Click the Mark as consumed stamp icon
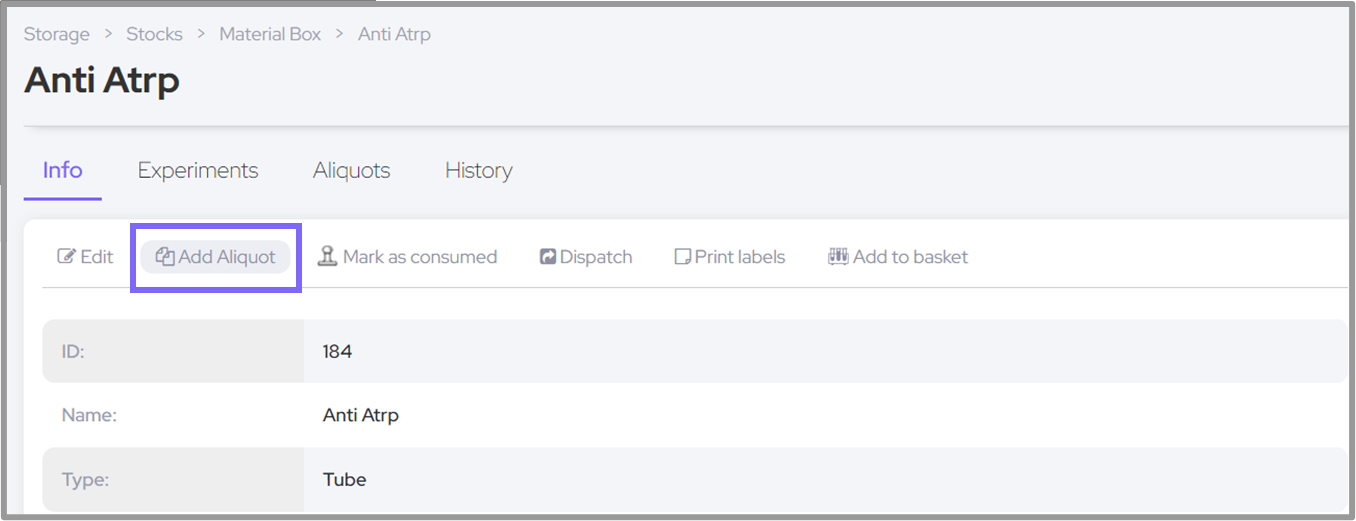 pyautogui.click(x=327, y=257)
